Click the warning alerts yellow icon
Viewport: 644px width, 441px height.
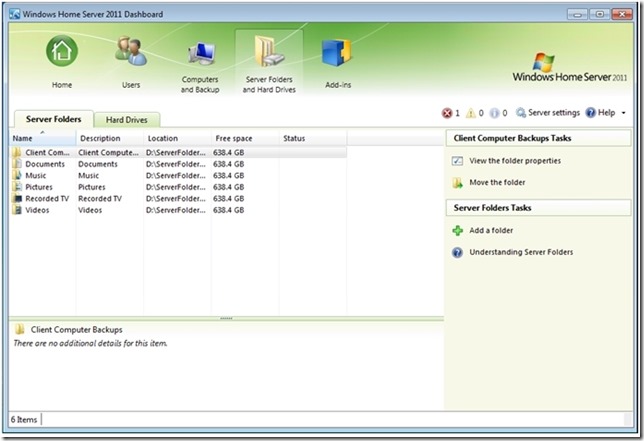pos(471,113)
